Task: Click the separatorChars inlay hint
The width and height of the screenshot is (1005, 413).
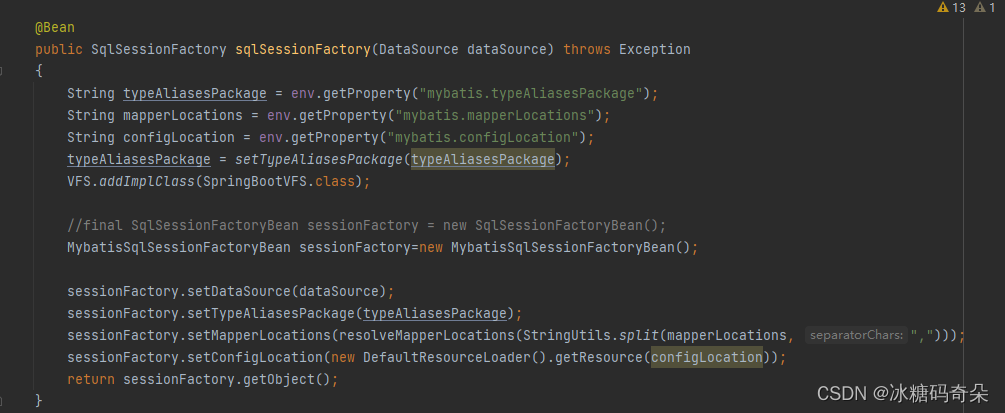Action: [857, 335]
